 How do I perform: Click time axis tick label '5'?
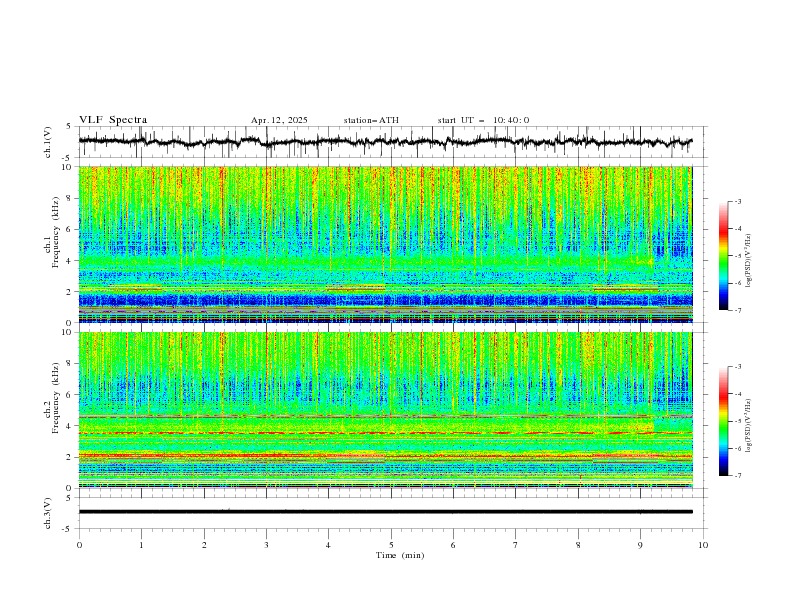[x=391, y=545]
